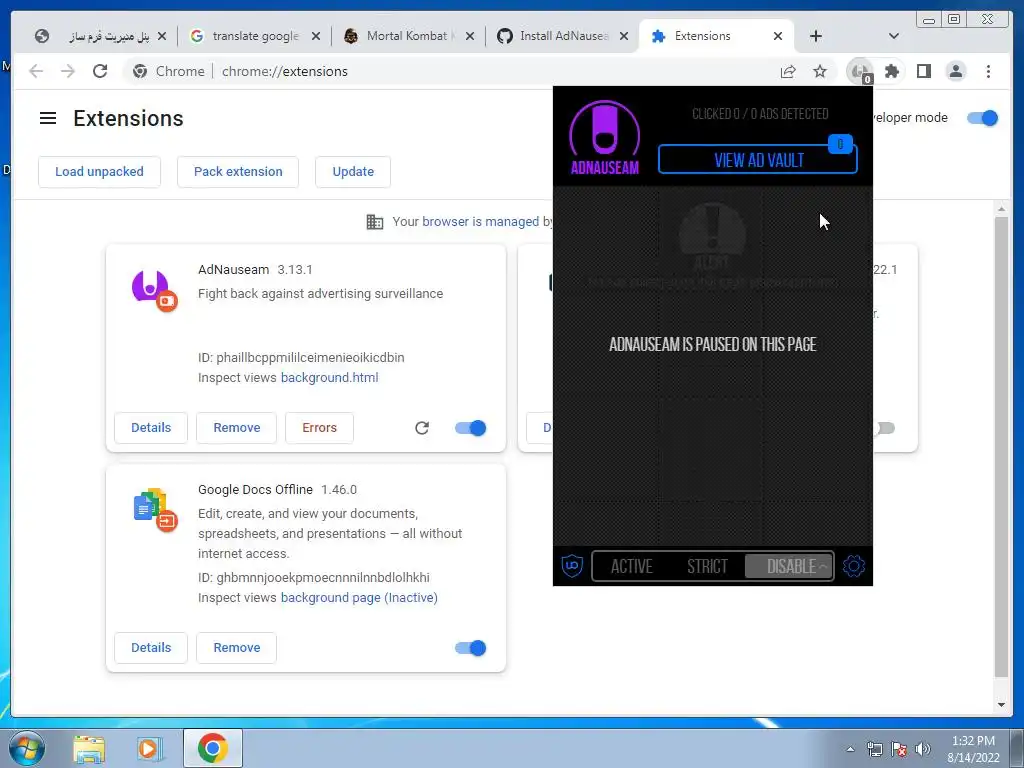Click the taskbar clock showing 1:32 PM
Image resolution: width=1024 pixels, height=768 pixels.
point(973,749)
